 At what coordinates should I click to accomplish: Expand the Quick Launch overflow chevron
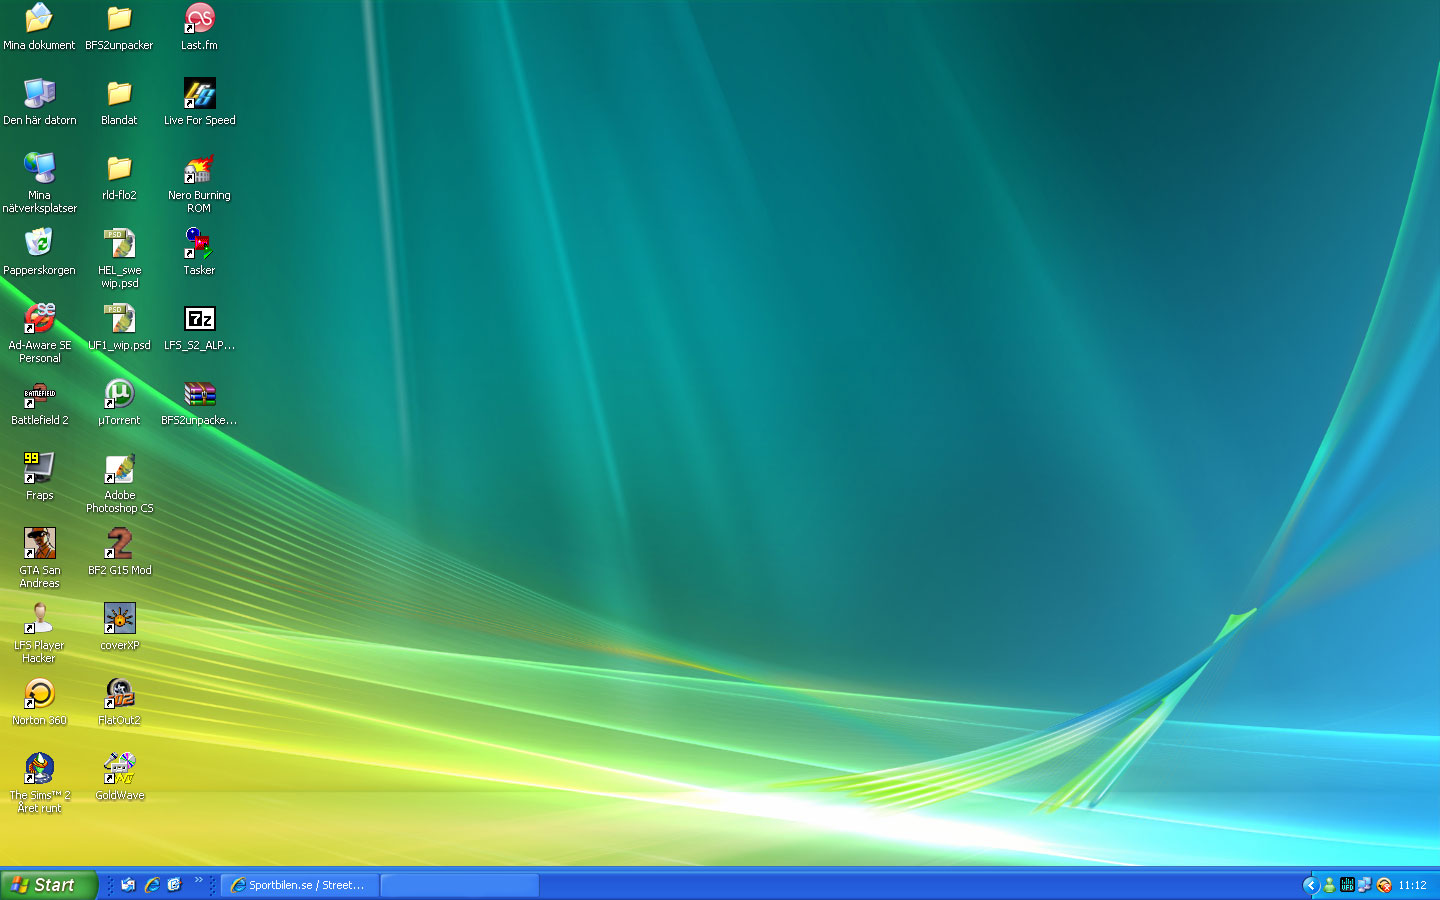pos(198,881)
